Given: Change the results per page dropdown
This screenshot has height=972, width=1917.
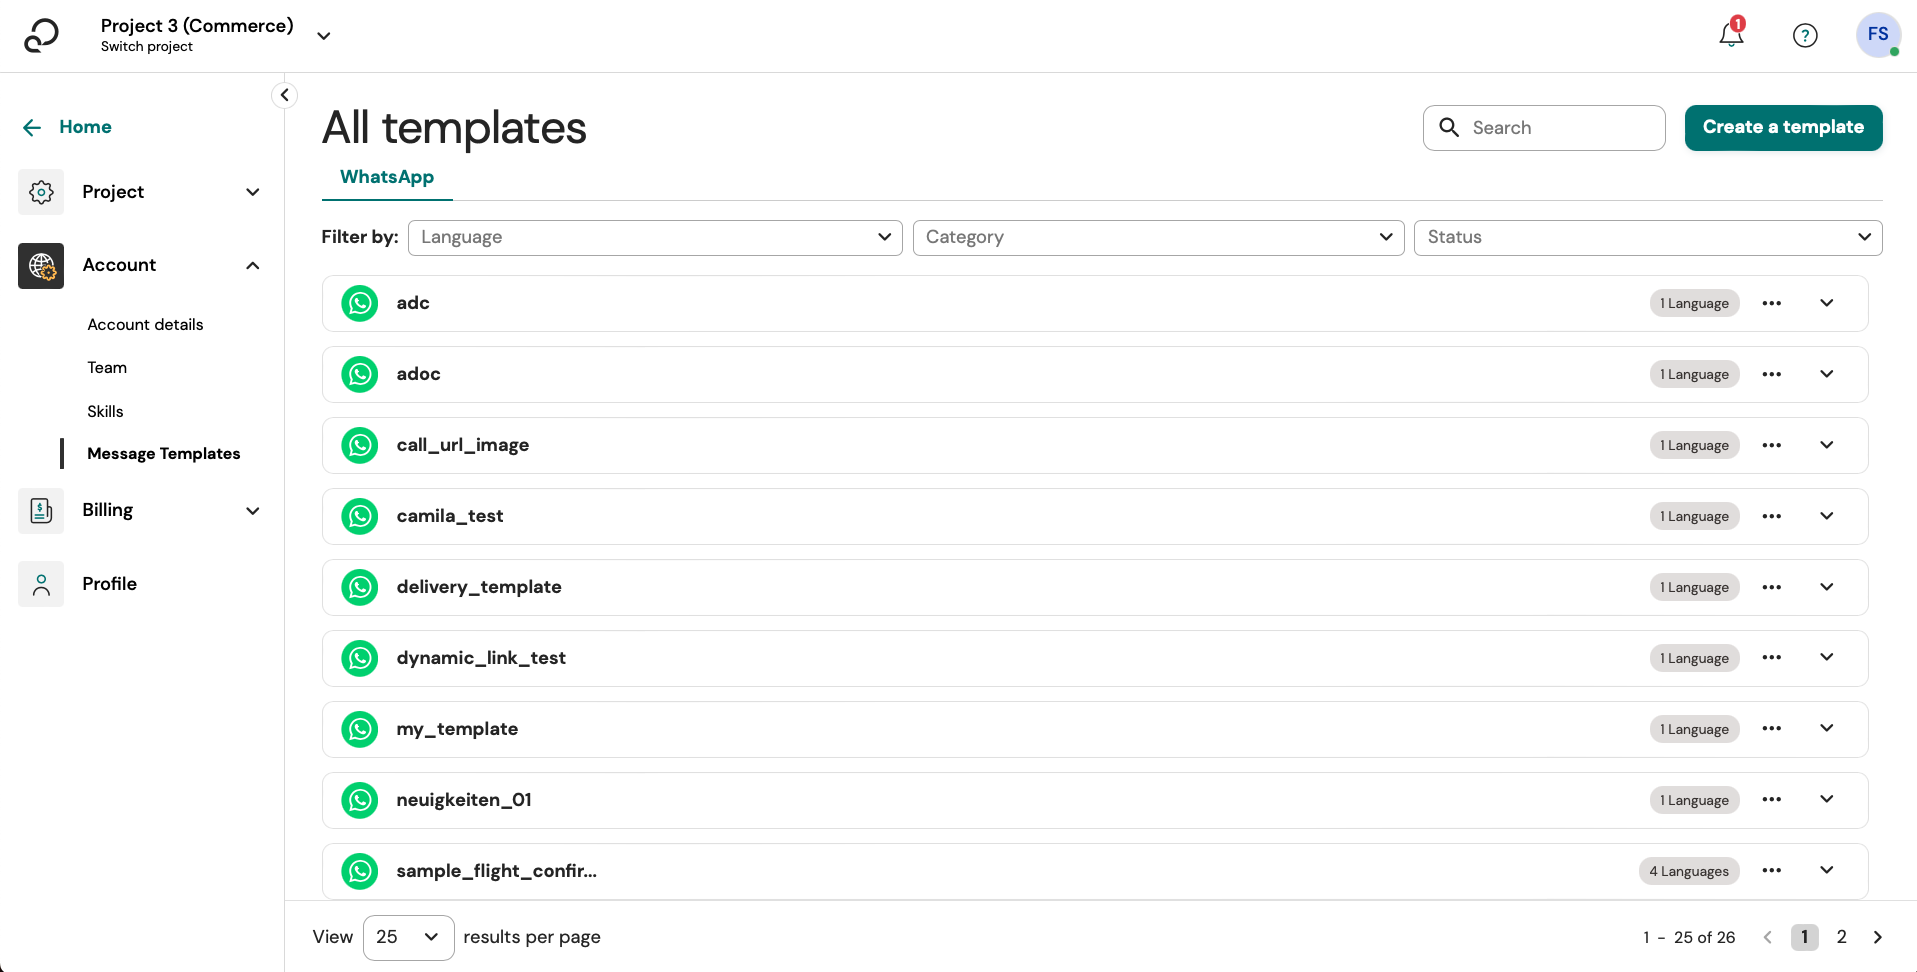Looking at the screenshot, I should (408, 937).
